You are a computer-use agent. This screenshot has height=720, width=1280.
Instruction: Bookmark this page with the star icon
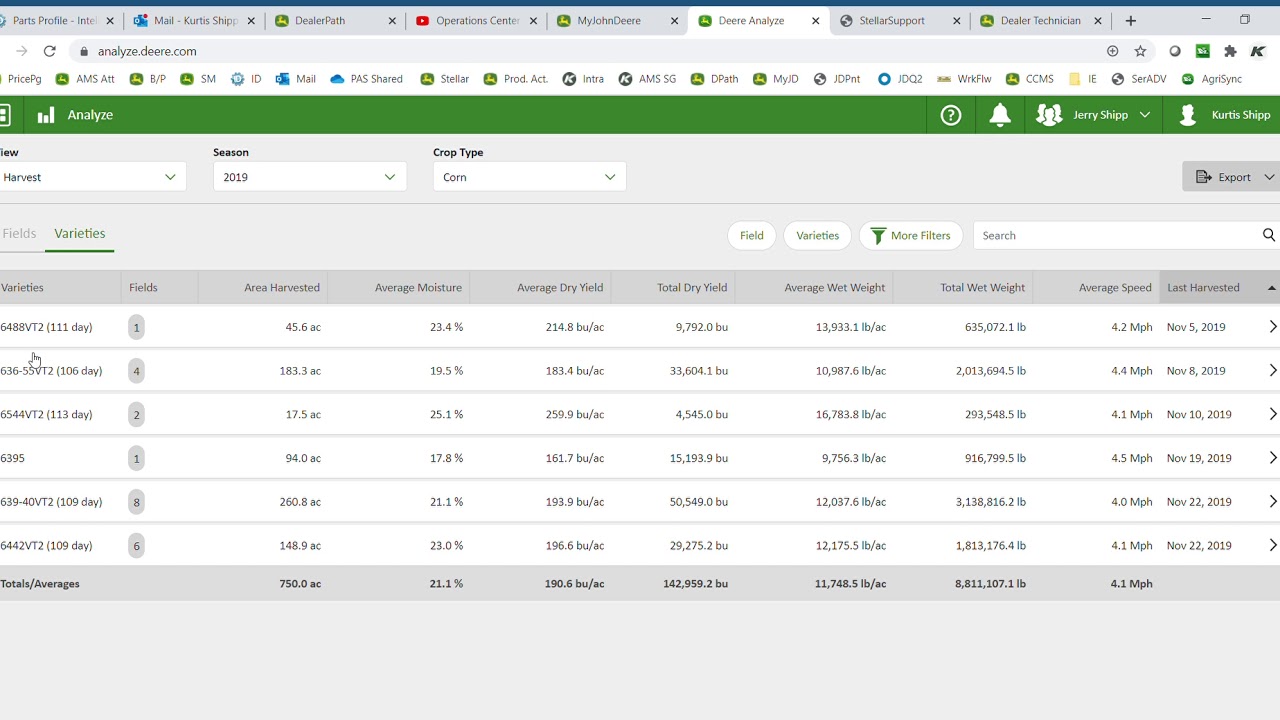(x=1140, y=51)
